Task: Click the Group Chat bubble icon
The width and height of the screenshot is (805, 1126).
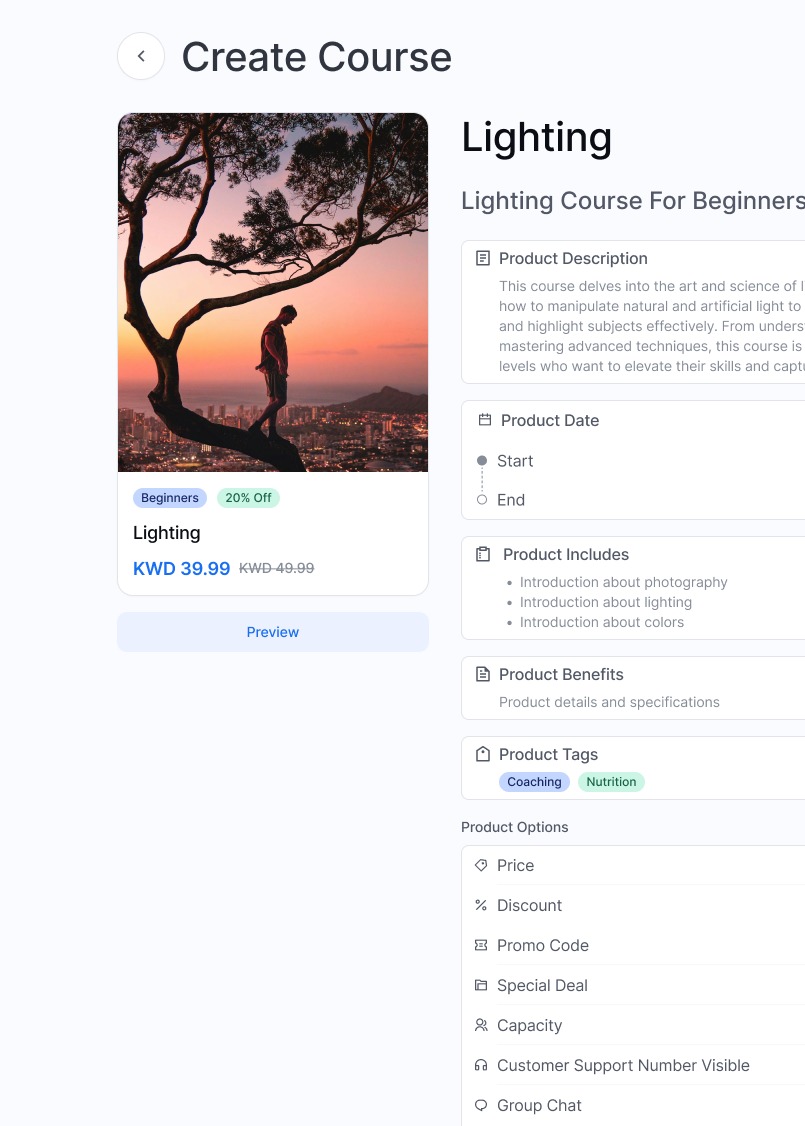Action: [x=481, y=1106]
